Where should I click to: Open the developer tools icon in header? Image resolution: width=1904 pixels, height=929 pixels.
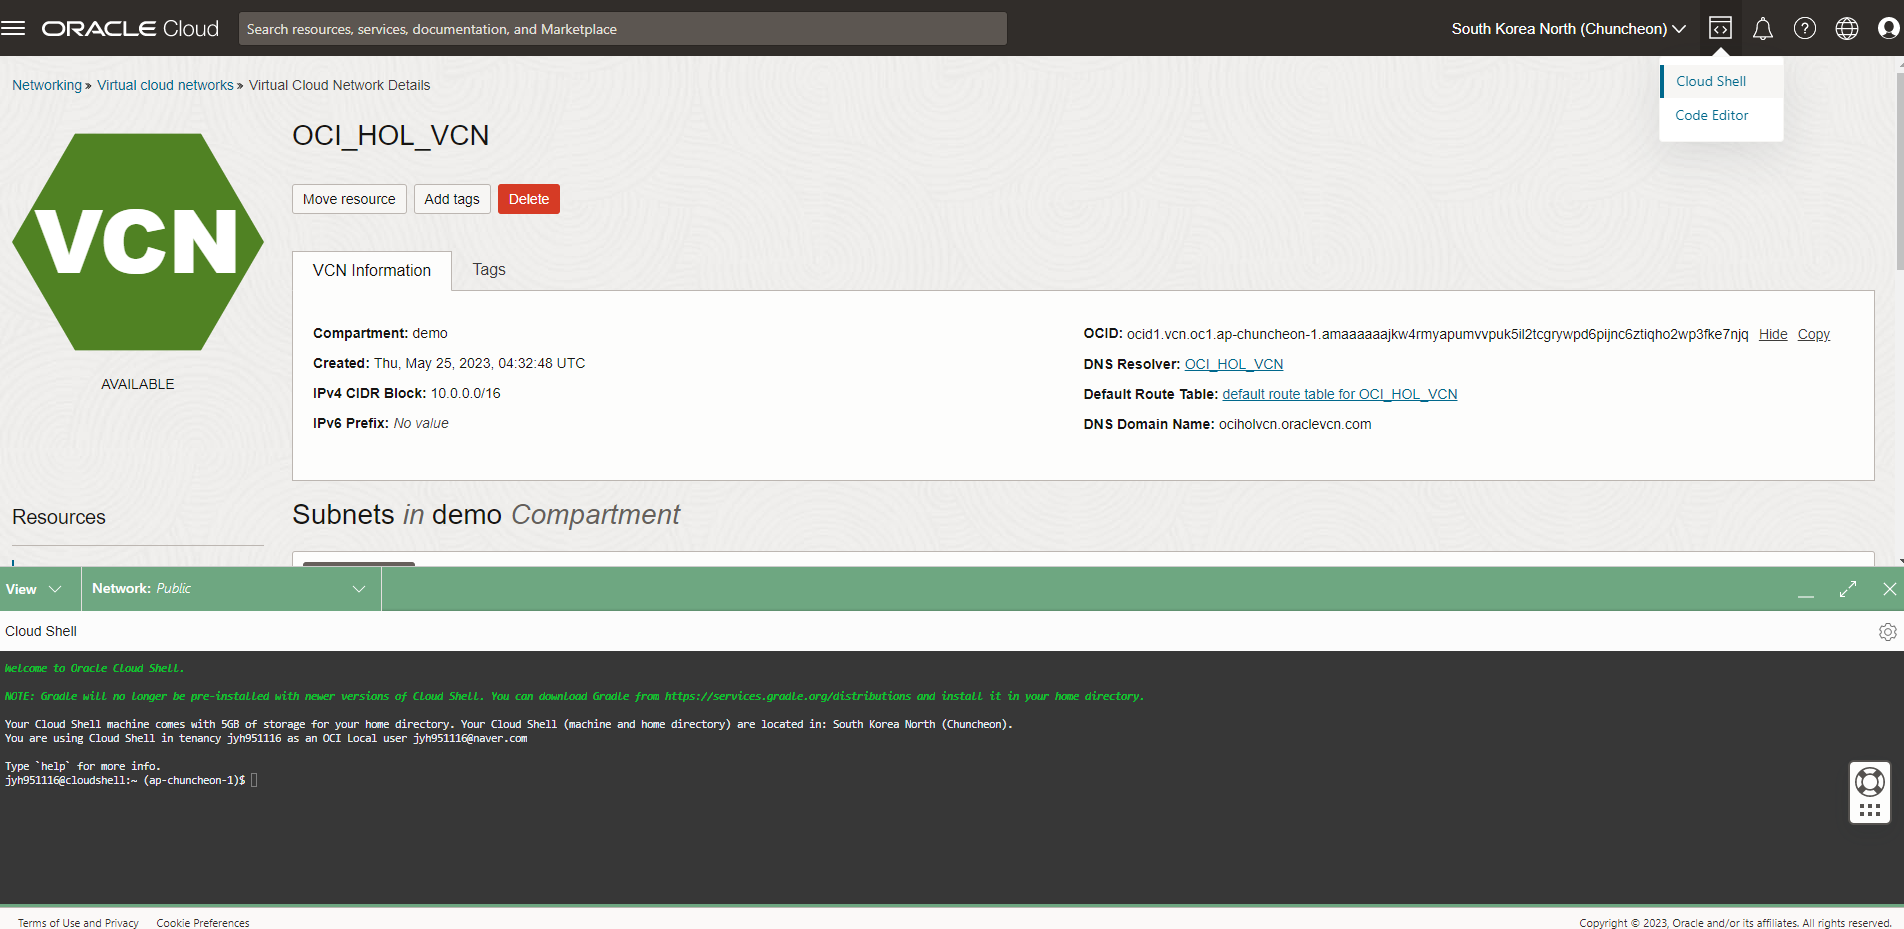(1720, 28)
